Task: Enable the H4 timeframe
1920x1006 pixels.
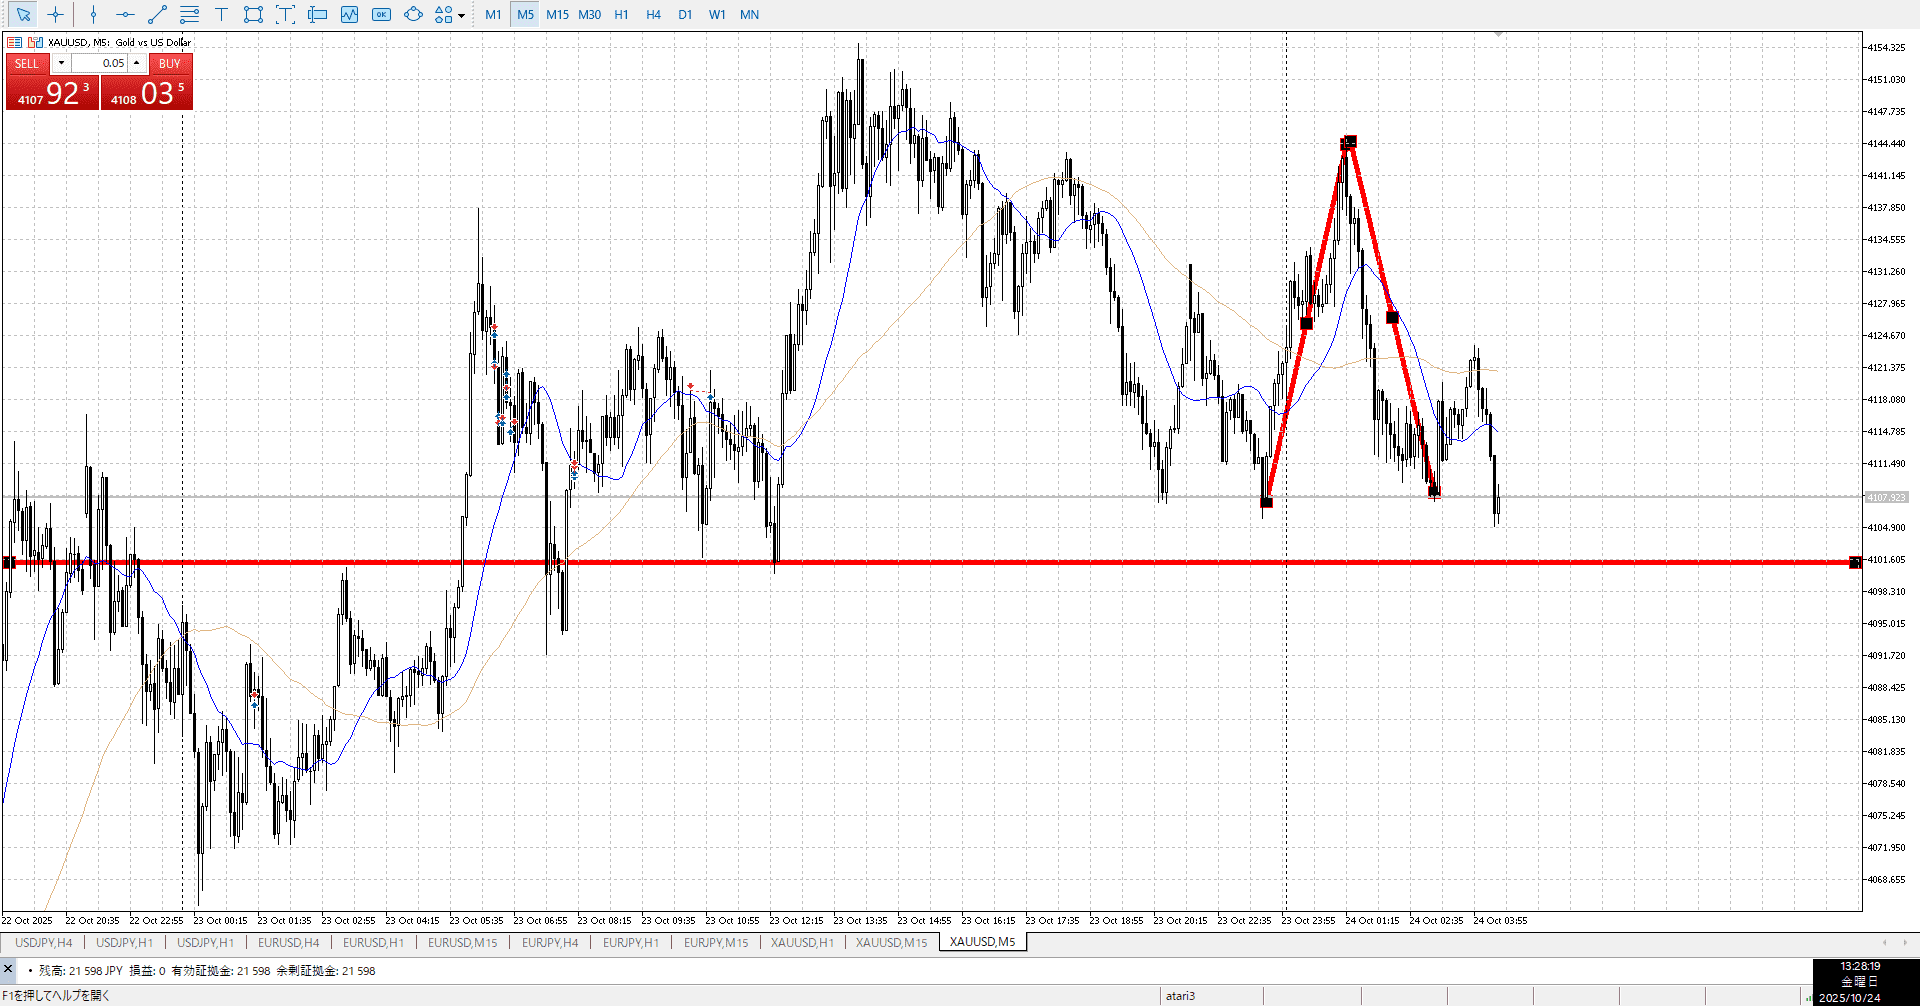Action: pyautogui.click(x=653, y=15)
